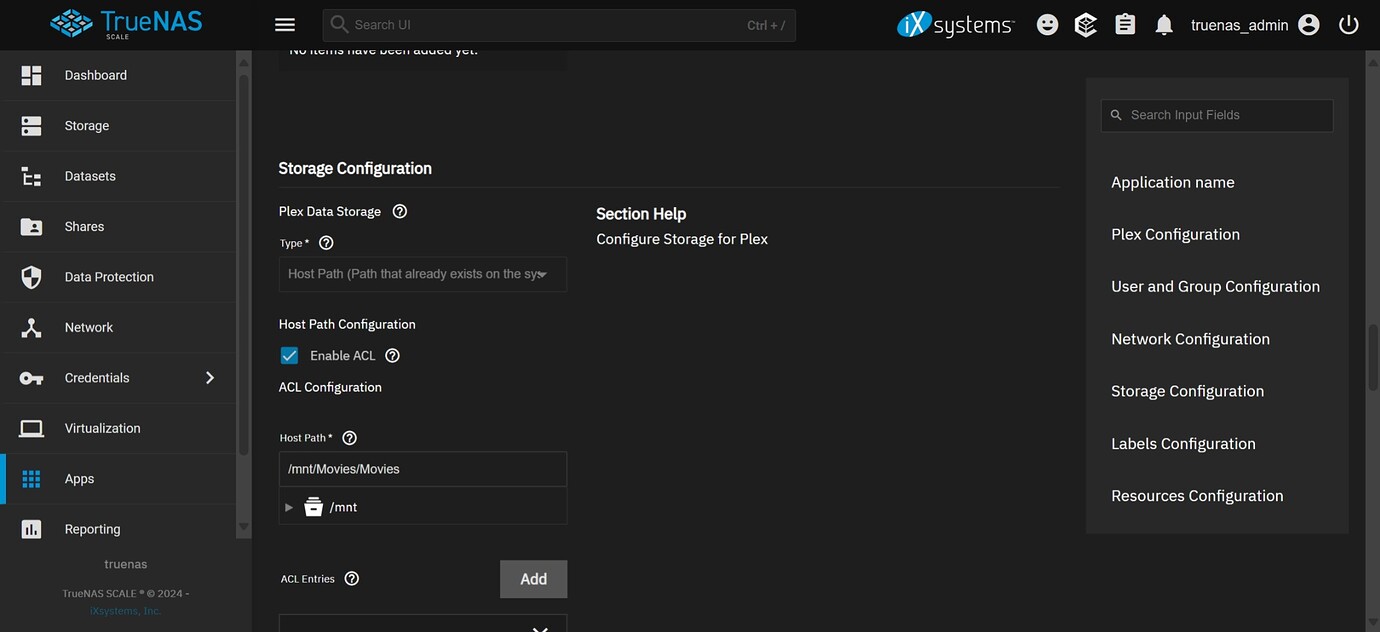Click the TrueNAS SCALE logo
This screenshot has width=1380, height=632.
[x=127, y=23]
